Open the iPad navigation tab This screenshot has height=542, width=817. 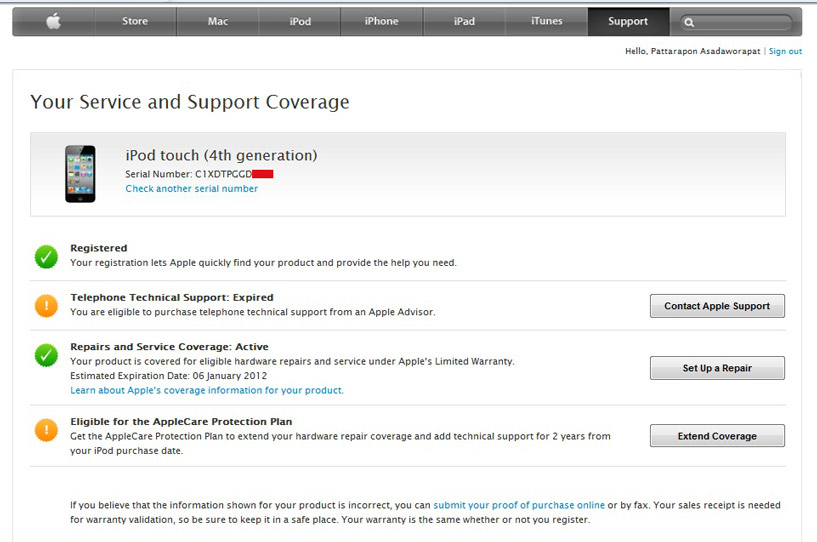tap(464, 22)
